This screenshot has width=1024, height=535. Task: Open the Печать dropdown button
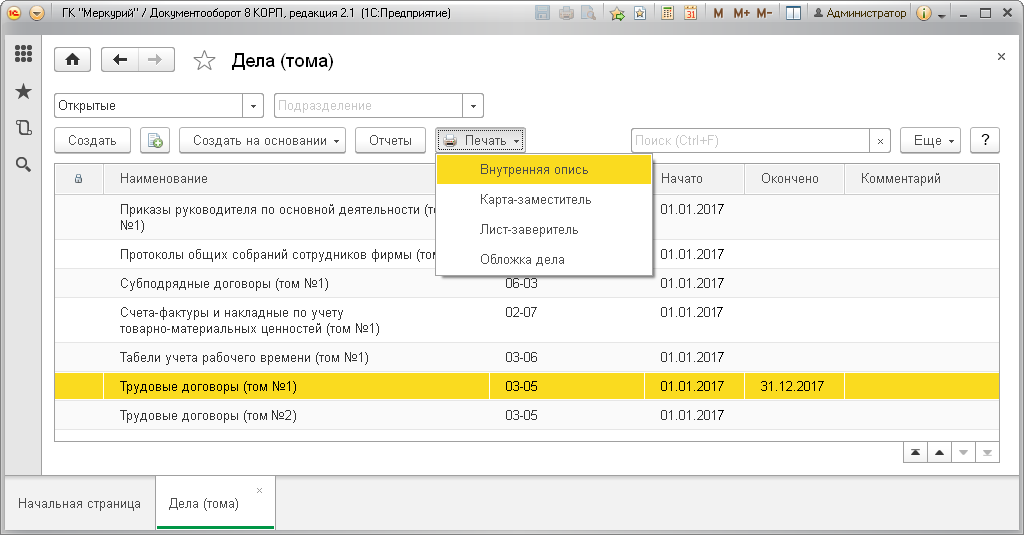[x=480, y=140]
